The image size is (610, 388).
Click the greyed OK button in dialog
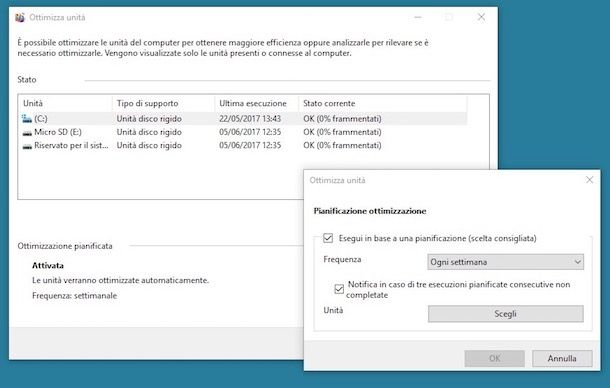click(x=494, y=358)
